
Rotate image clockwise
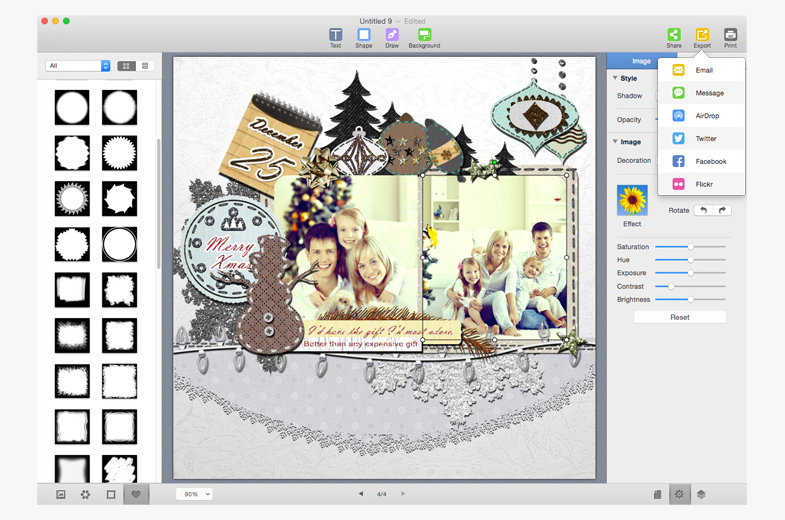point(722,210)
